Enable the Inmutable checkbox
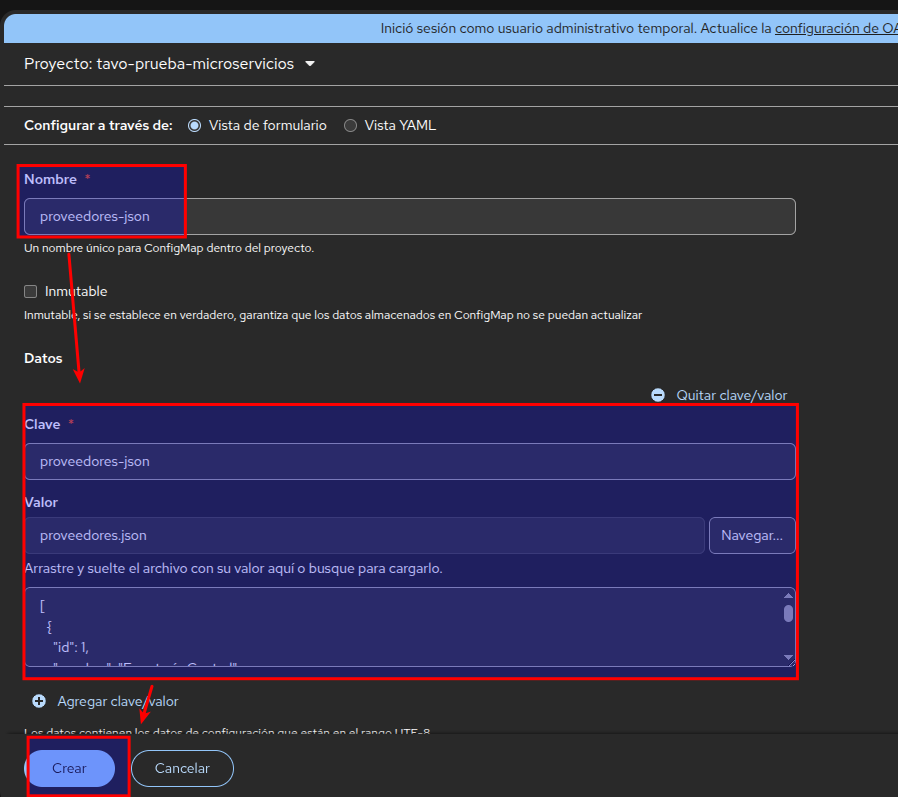The height and width of the screenshot is (797, 898). (x=31, y=291)
